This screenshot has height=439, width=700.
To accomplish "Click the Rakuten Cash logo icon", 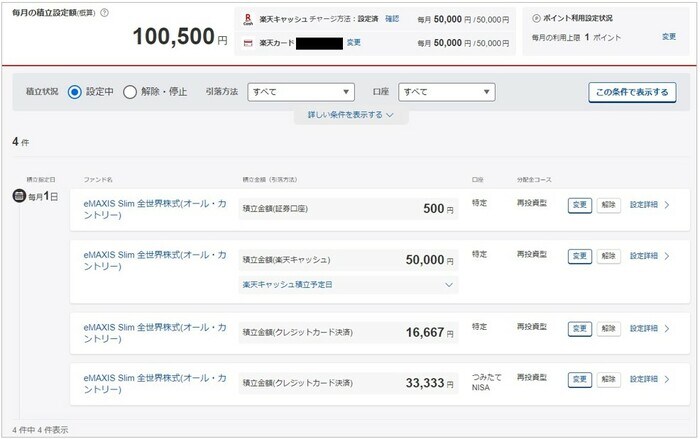I will click(x=248, y=19).
